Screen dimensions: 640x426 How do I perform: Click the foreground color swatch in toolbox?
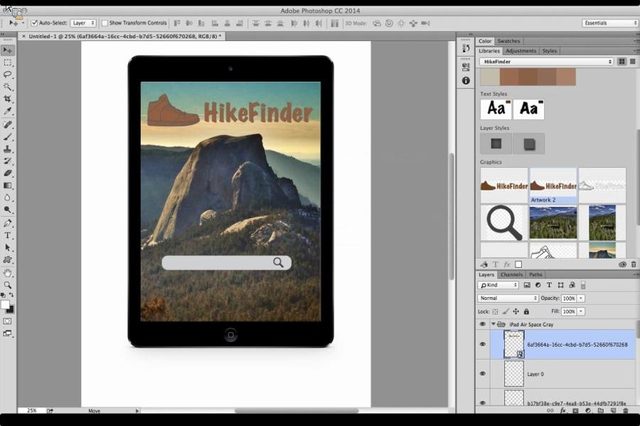5,305
